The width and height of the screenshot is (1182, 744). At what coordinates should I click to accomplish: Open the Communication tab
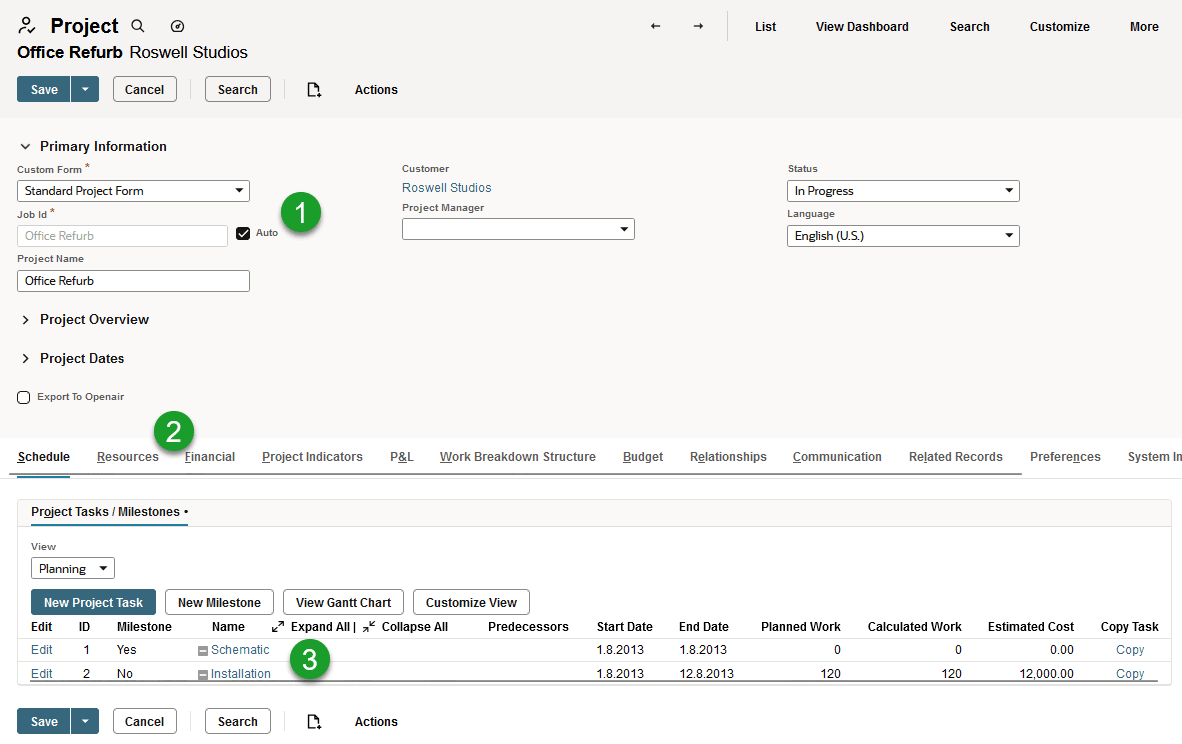[x=837, y=457]
